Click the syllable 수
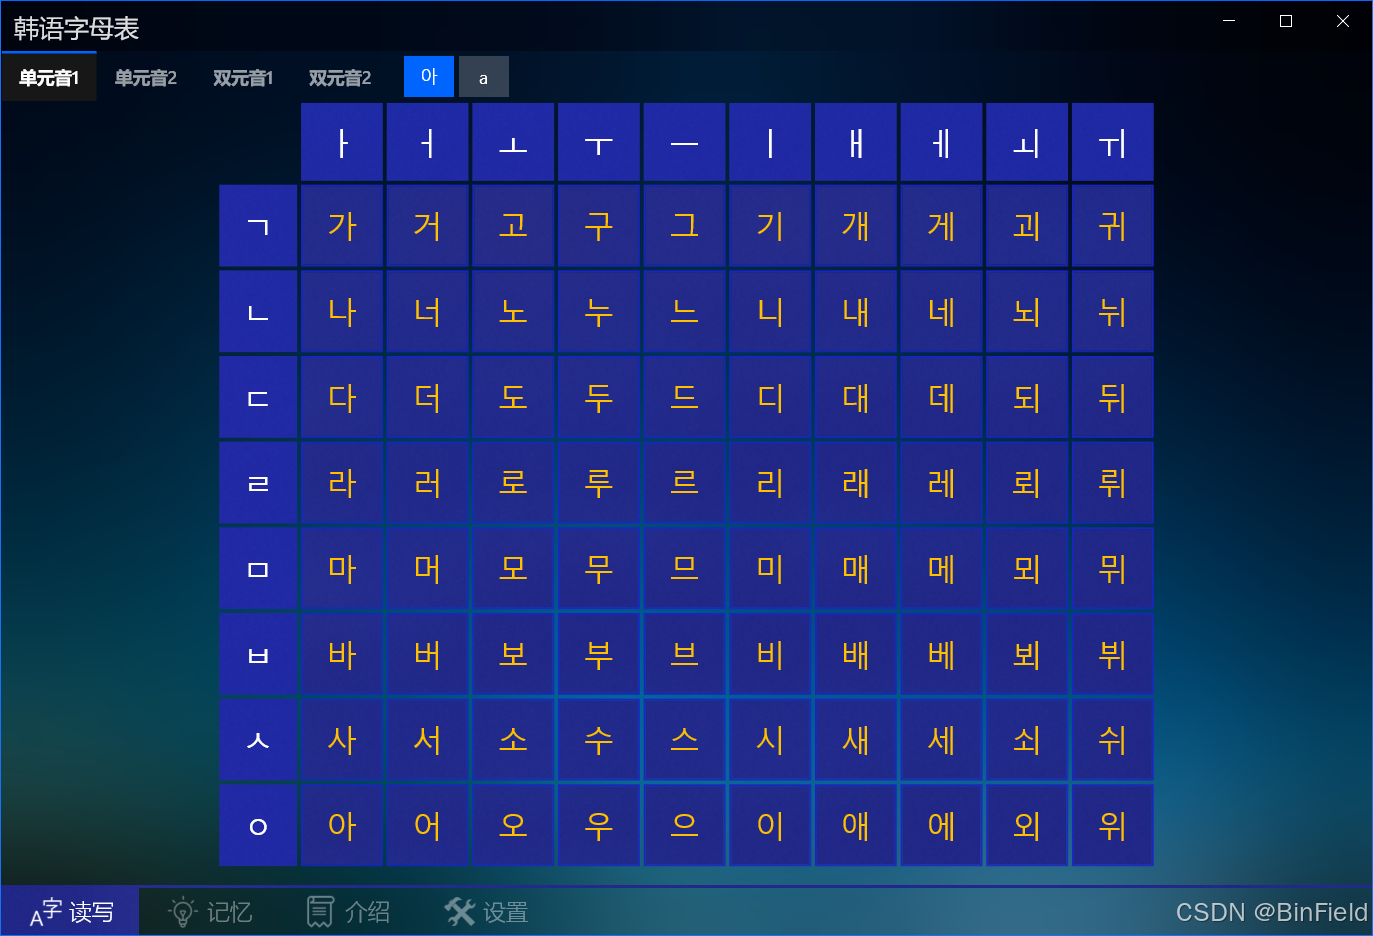Image resolution: width=1373 pixels, height=936 pixels. coord(599,740)
